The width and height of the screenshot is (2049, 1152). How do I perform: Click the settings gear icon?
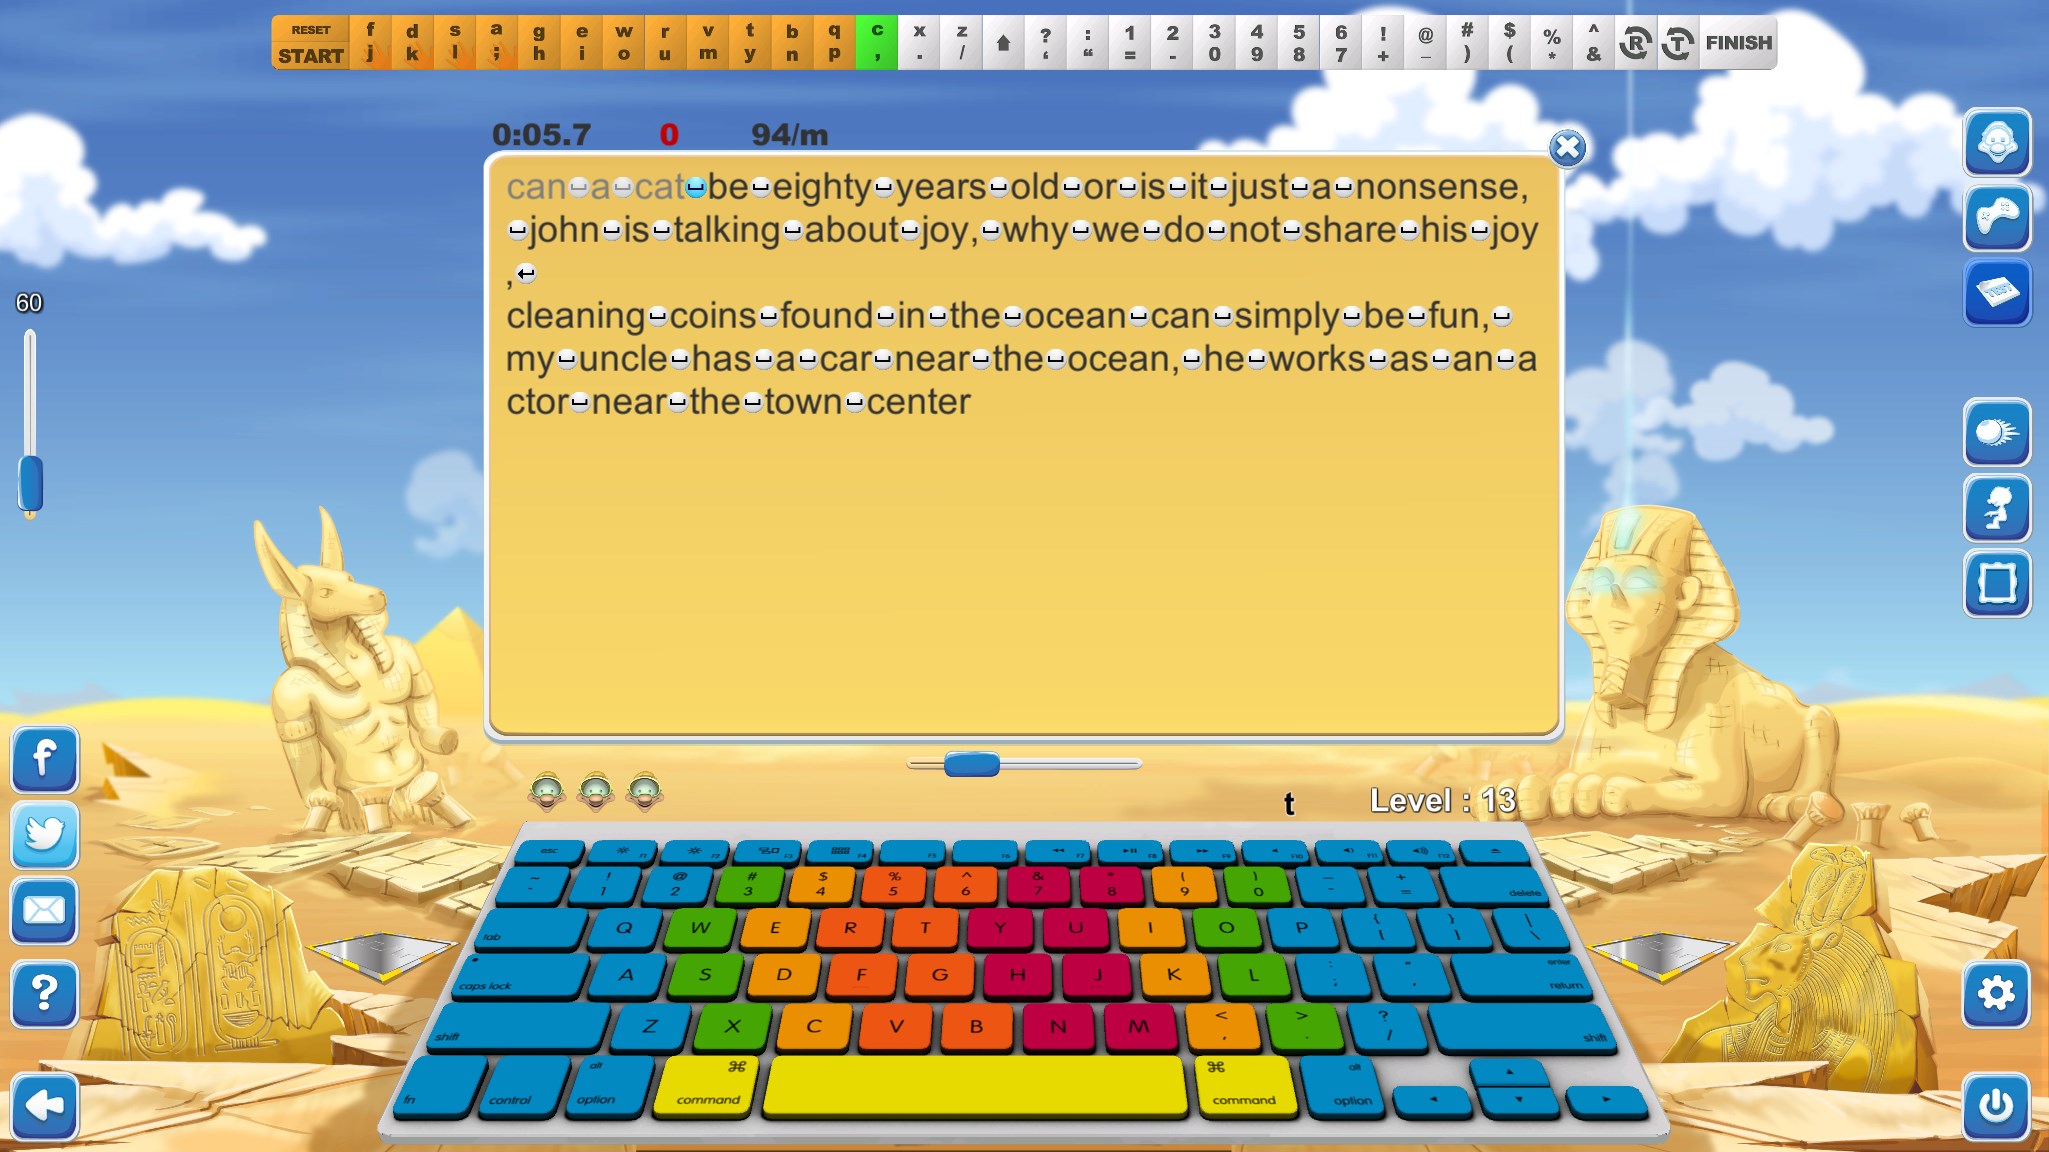(x=2000, y=992)
